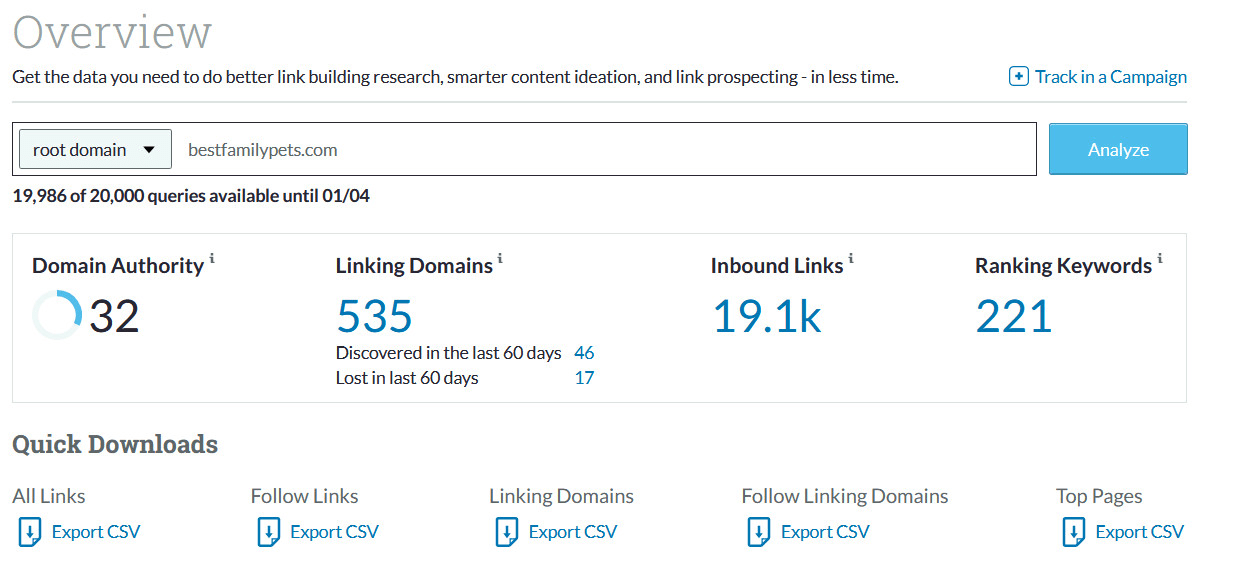Click the download icon under Follow Links

tap(268, 532)
